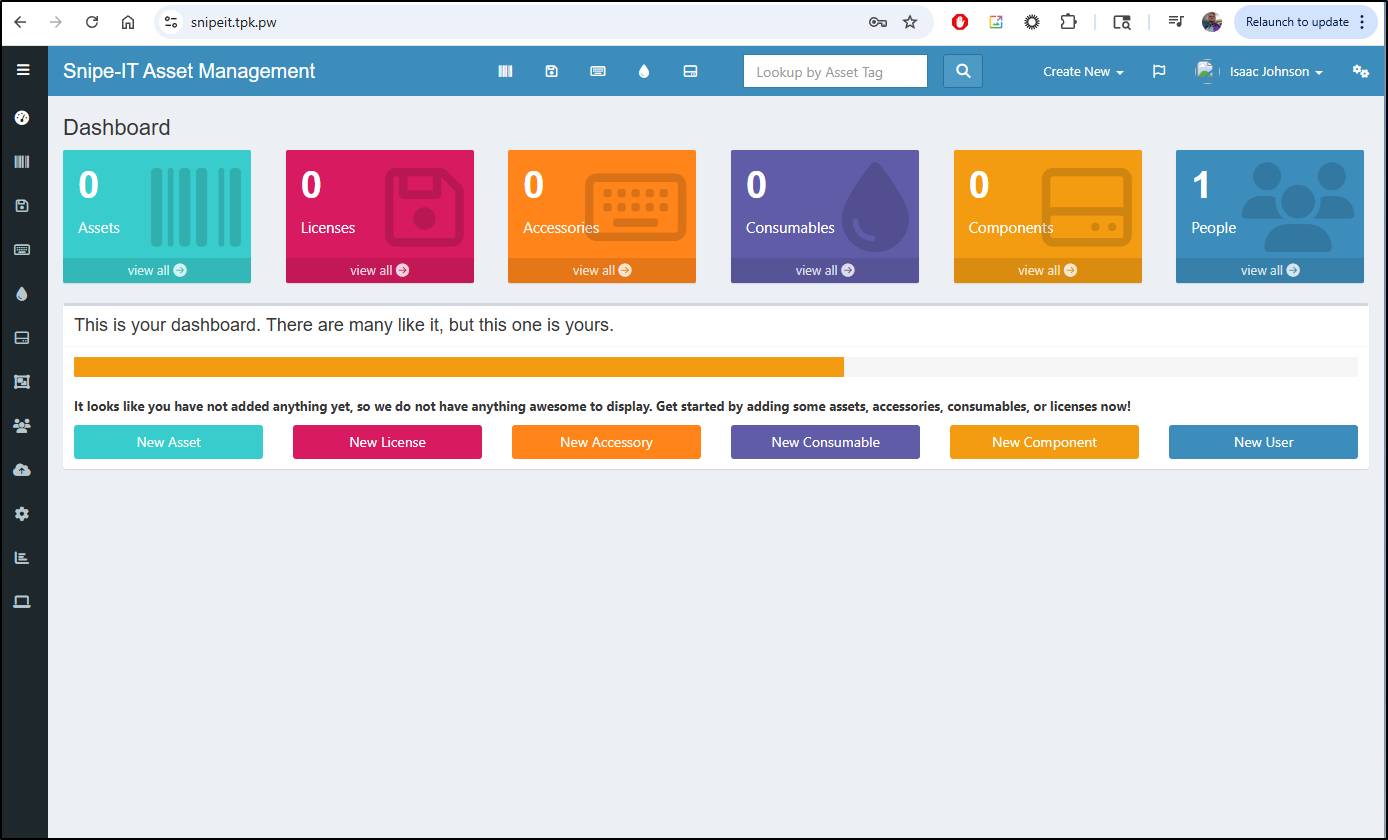Open Consumables droplet icon in top navbar
Screen dimensions: 1388x840
coord(644,71)
